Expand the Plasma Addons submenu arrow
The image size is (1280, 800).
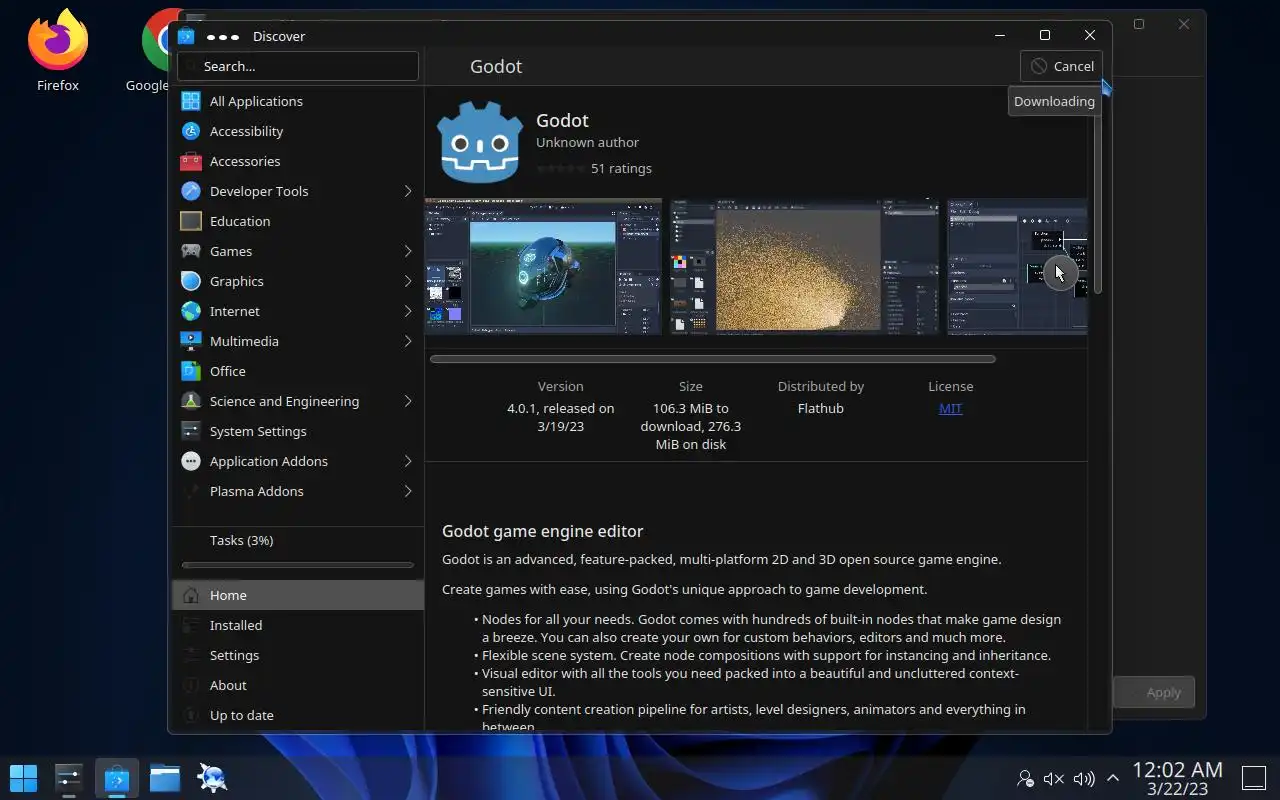[408, 491]
